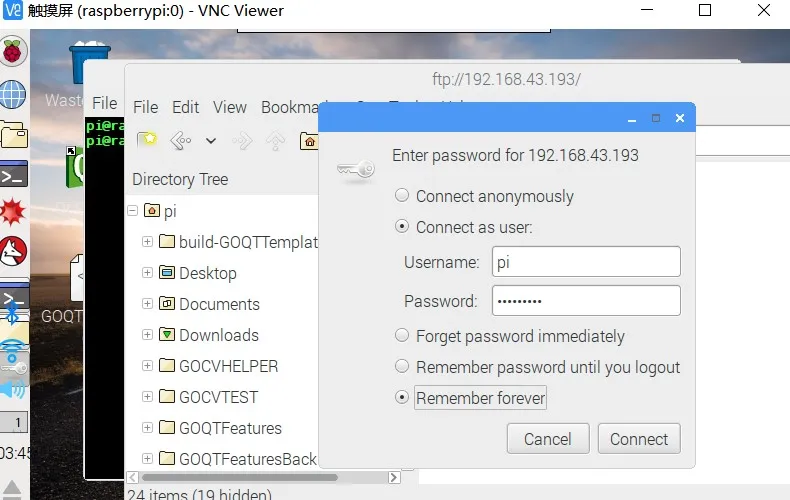Open the Raspberry Pi main menu
790x500 pixels.
pos(13,52)
